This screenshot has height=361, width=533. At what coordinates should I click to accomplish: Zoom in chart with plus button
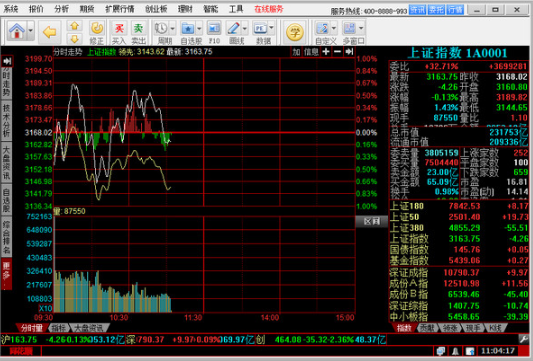(326, 52)
